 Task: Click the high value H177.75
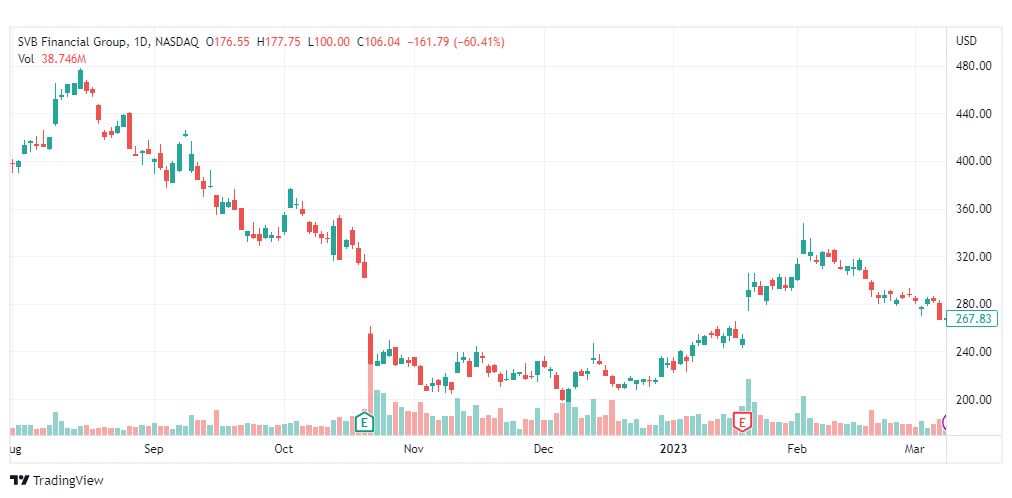click(x=278, y=42)
